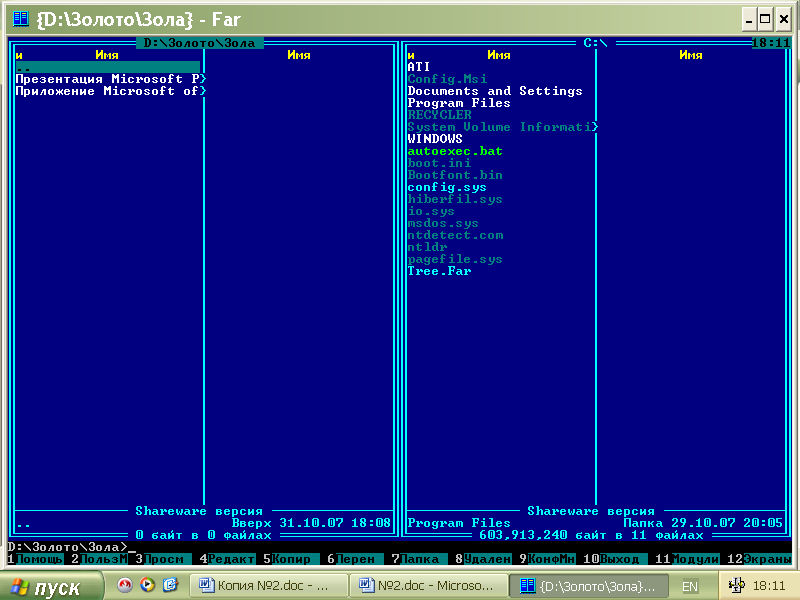Launch Windows Media Player from quick launch
Image resolution: width=800 pixels, height=600 pixels.
click(147, 585)
